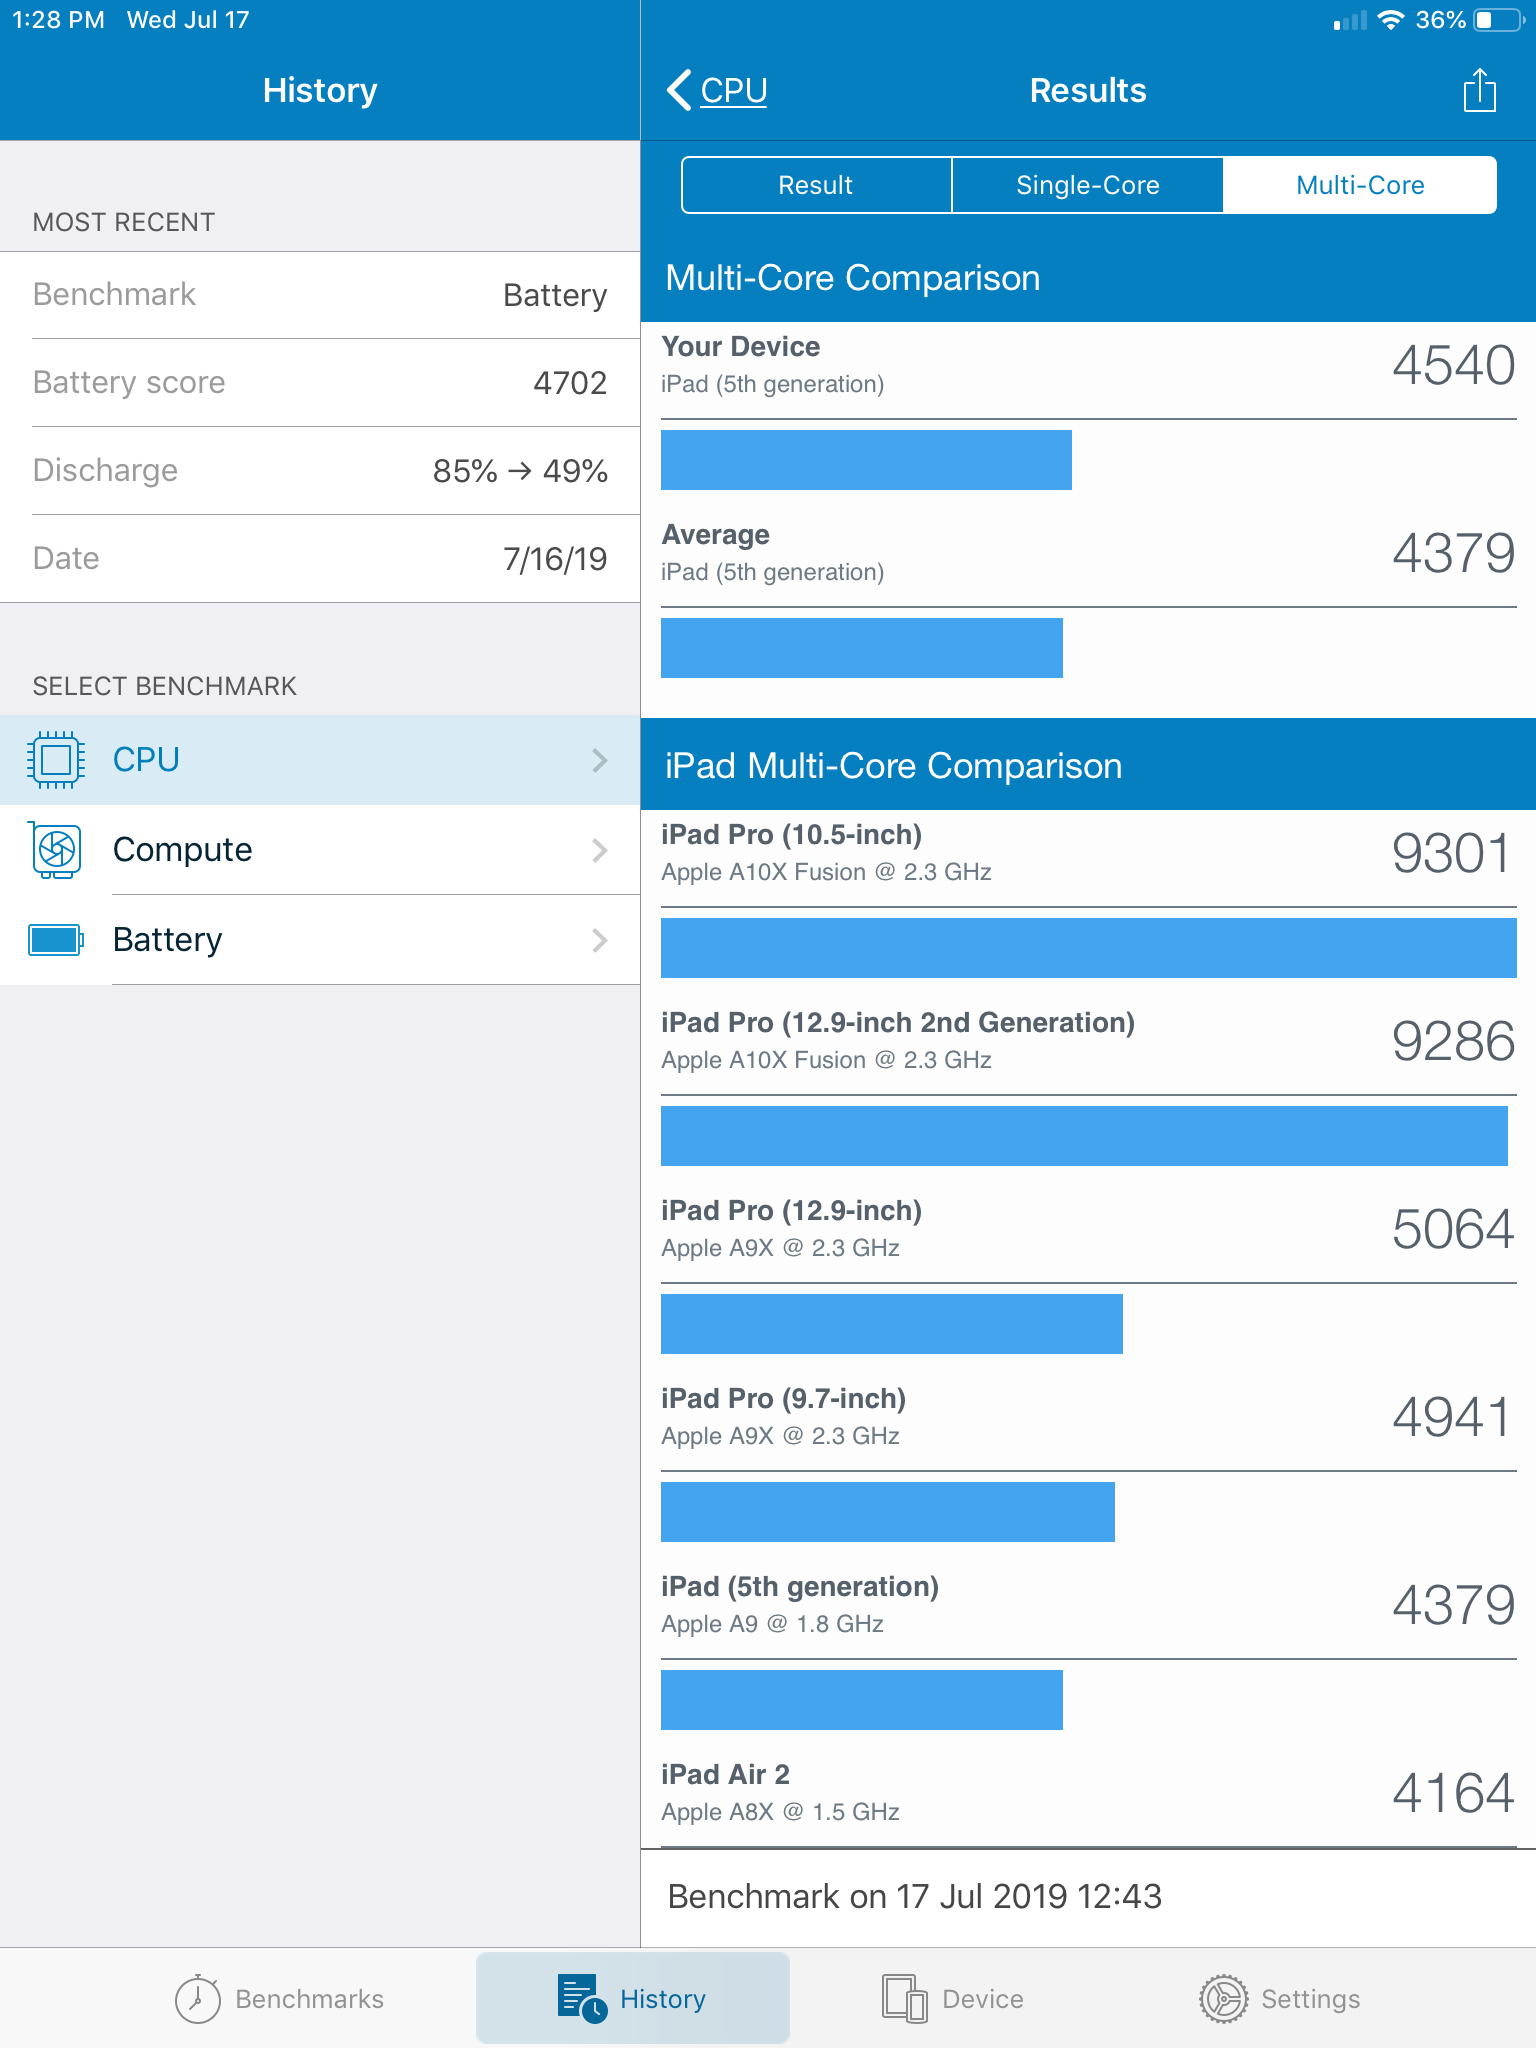This screenshot has width=1536, height=2048.
Task: Tap the Multi-Core Comparison heading
Action: click(x=853, y=278)
